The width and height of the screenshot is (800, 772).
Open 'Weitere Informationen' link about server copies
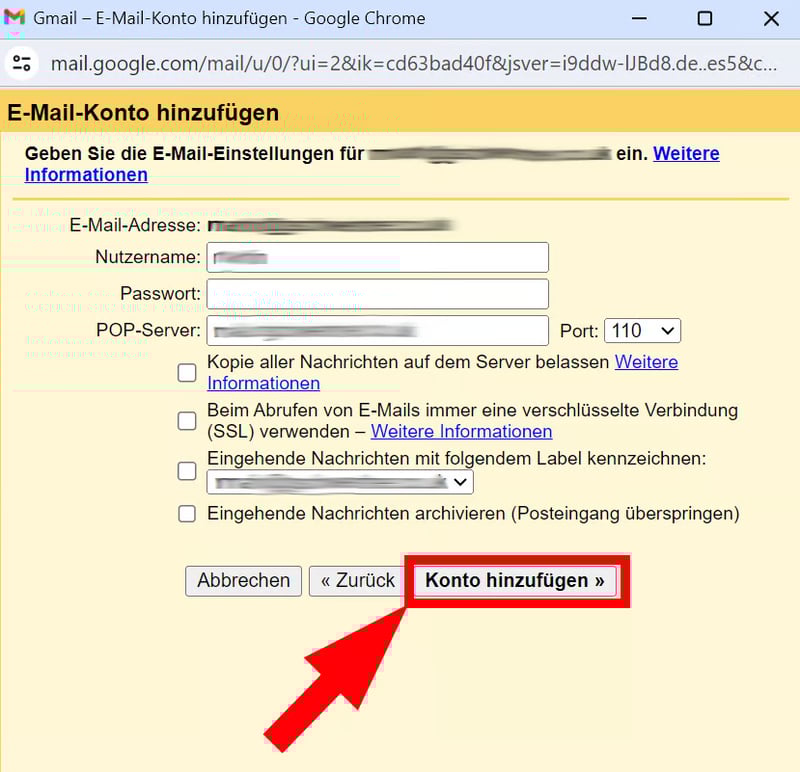pos(646,362)
